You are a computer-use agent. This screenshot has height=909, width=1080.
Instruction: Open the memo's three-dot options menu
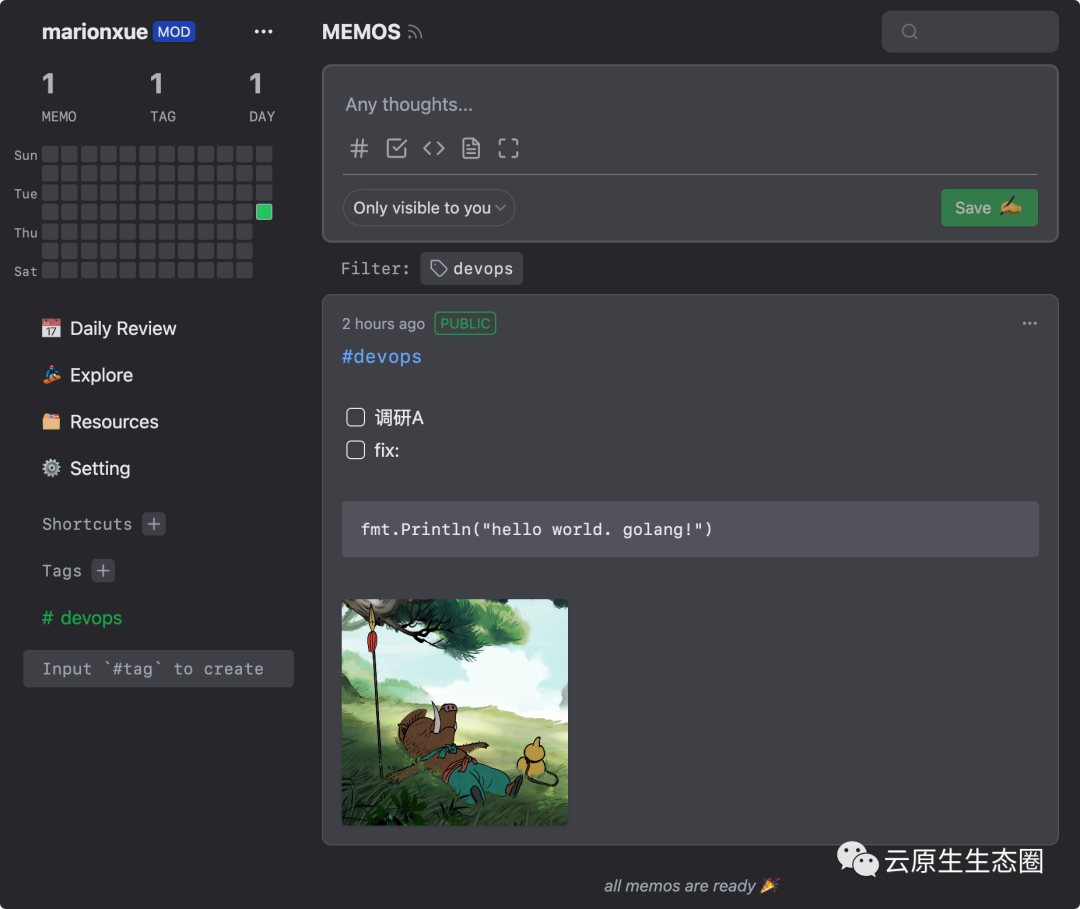click(x=1030, y=323)
